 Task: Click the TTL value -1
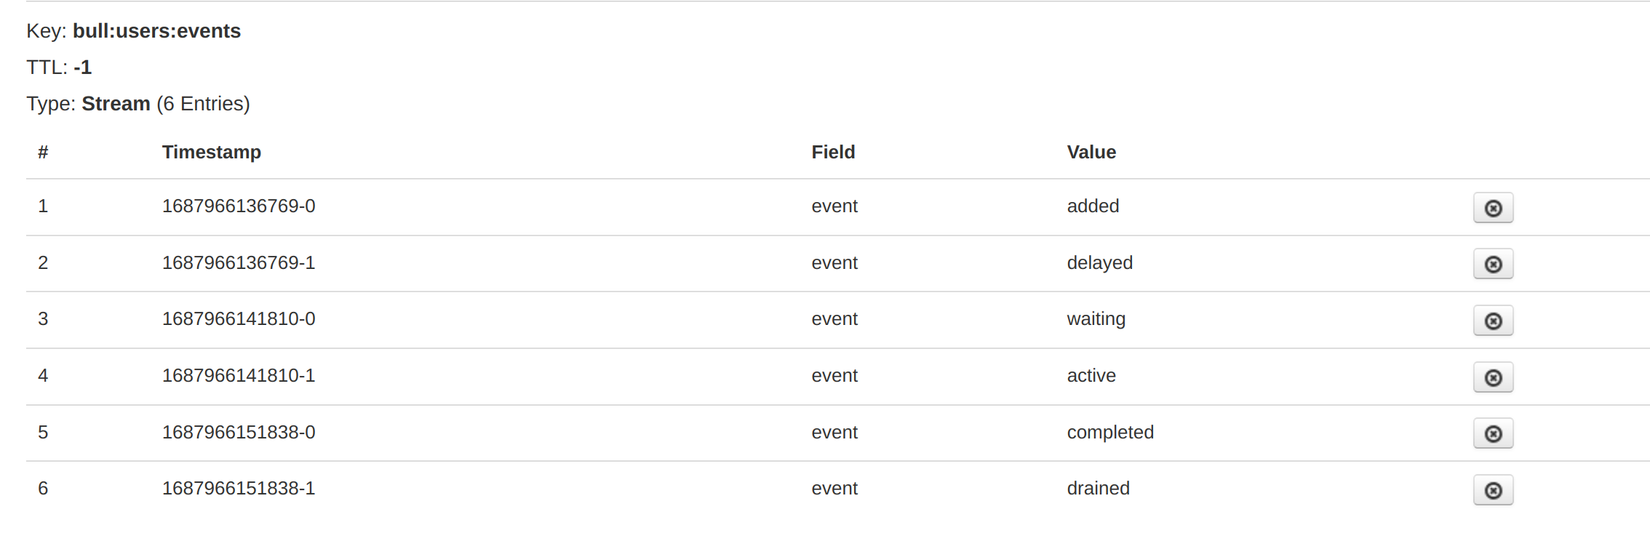coord(82,68)
